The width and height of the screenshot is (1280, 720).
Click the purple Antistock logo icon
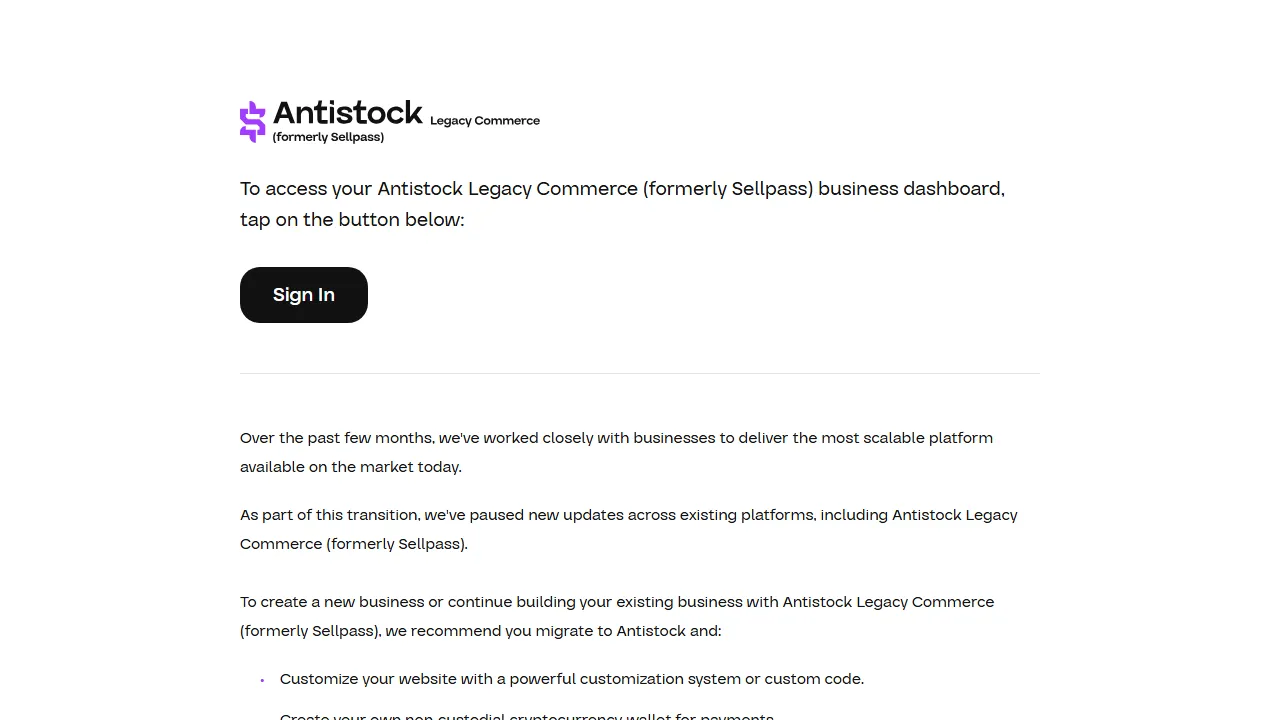pyautogui.click(x=252, y=121)
